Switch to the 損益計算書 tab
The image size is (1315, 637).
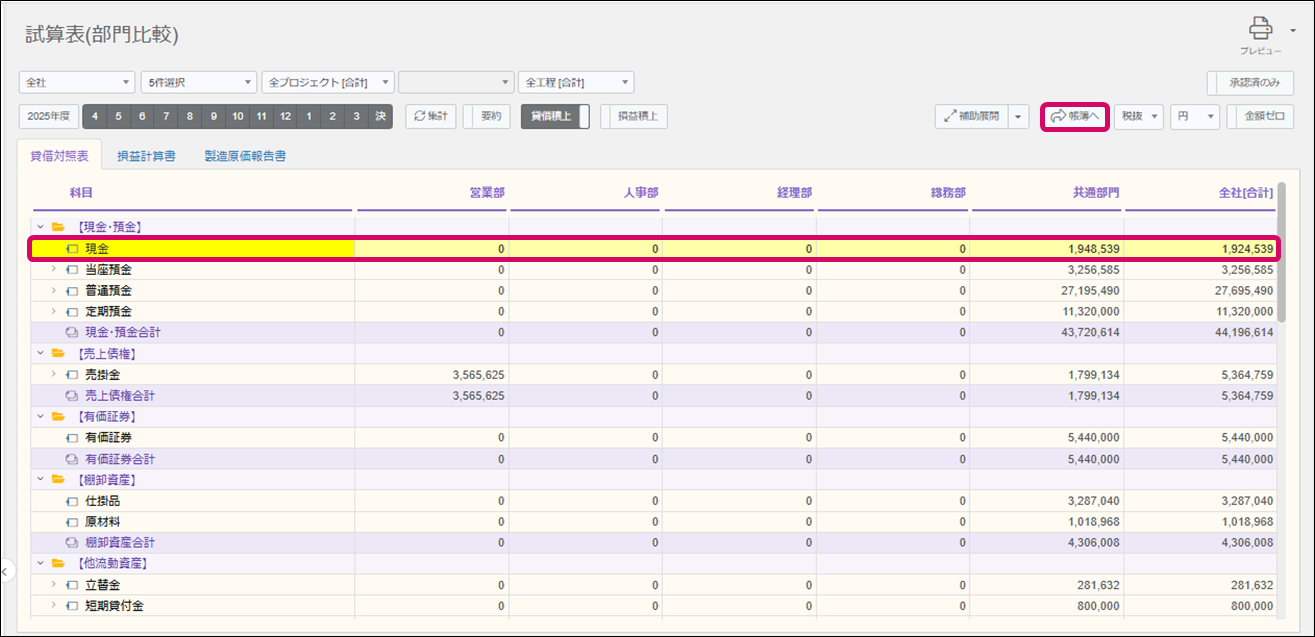146,156
